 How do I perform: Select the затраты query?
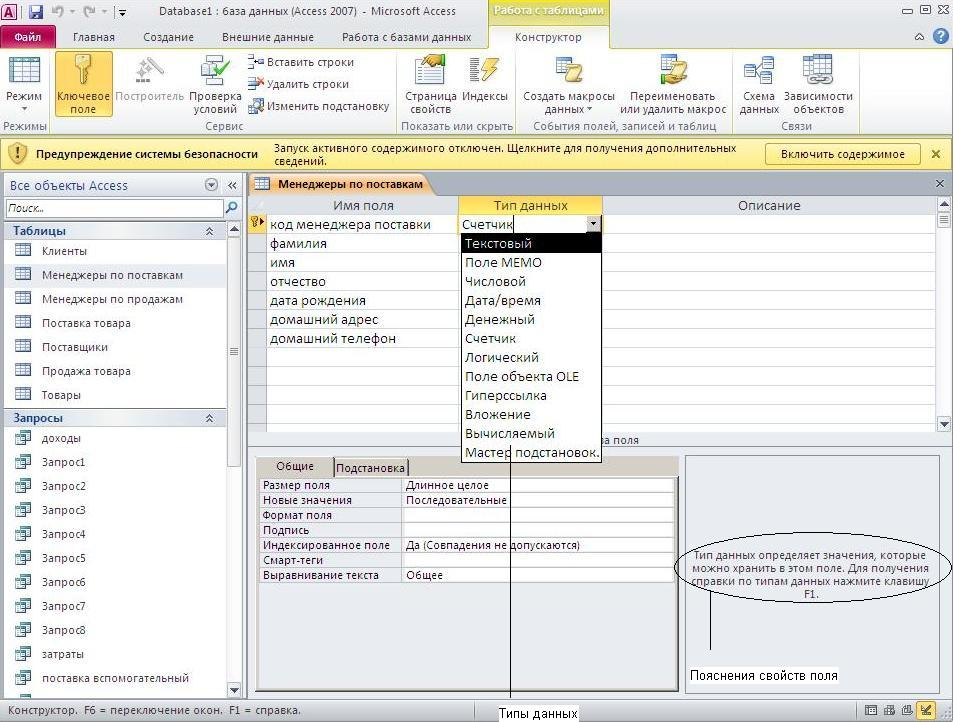pyautogui.click(x=63, y=654)
